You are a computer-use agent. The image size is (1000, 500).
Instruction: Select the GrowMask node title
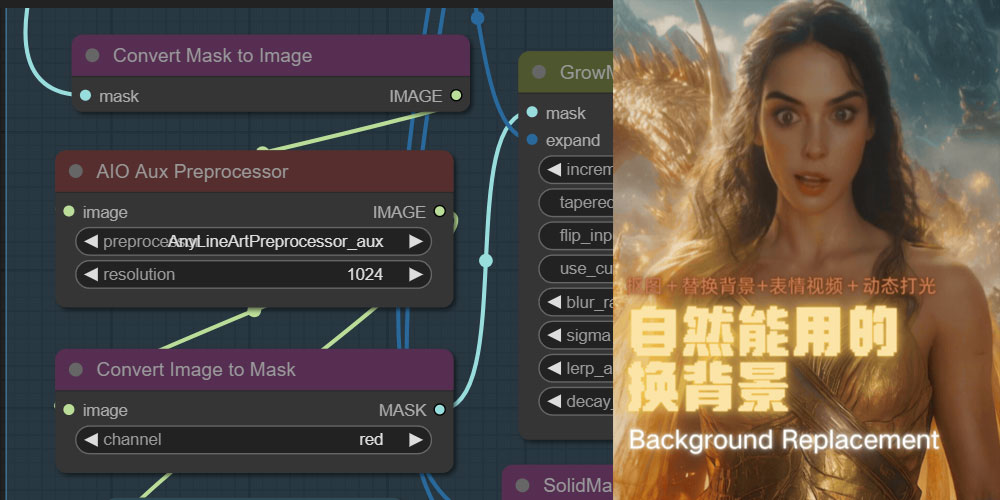pos(586,73)
